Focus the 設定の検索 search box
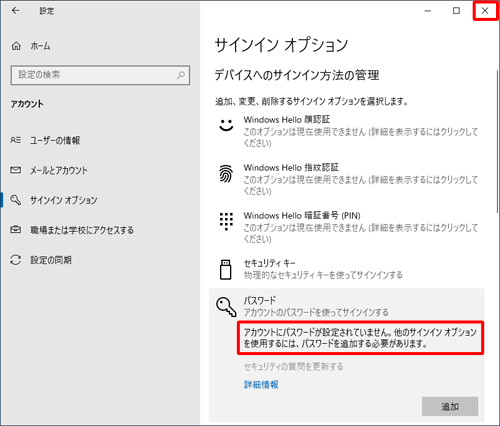Image resolution: width=500 pixels, height=426 pixels. [x=100, y=75]
